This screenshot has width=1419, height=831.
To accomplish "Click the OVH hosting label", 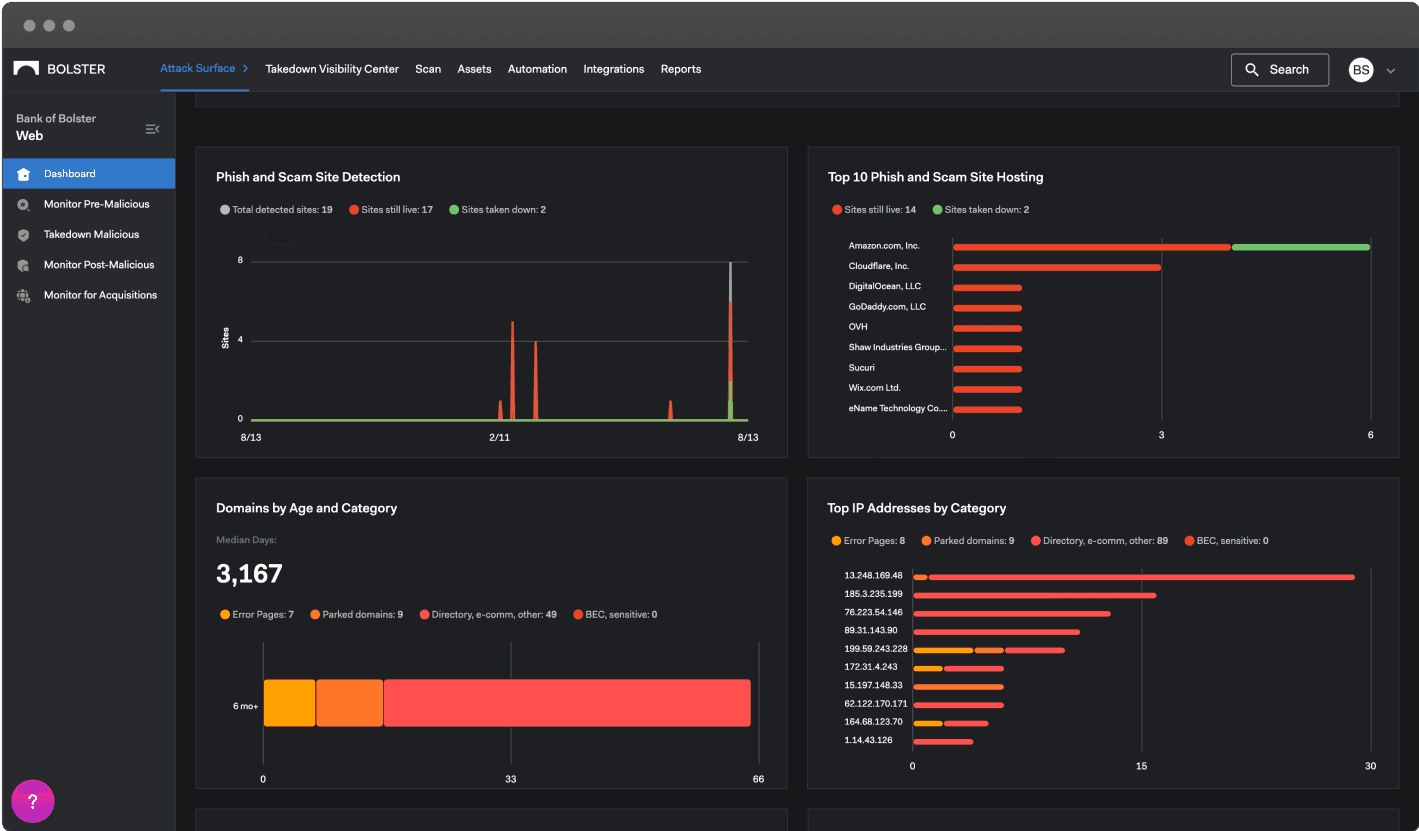I will pyautogui.click(x=858, y=327).
